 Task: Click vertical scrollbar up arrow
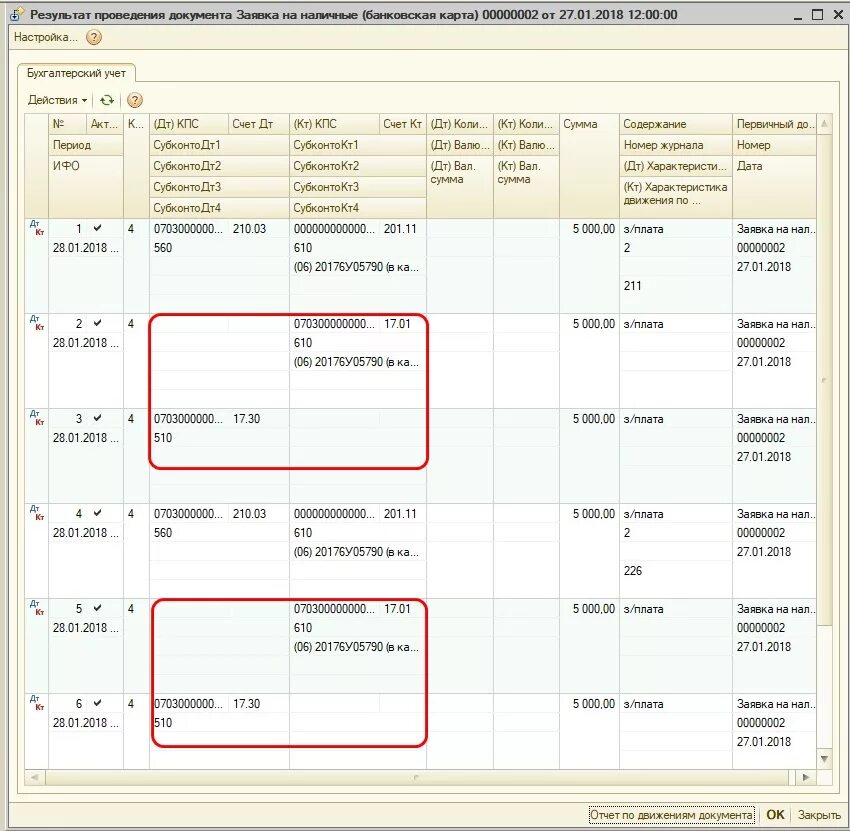tap(824, 124)
